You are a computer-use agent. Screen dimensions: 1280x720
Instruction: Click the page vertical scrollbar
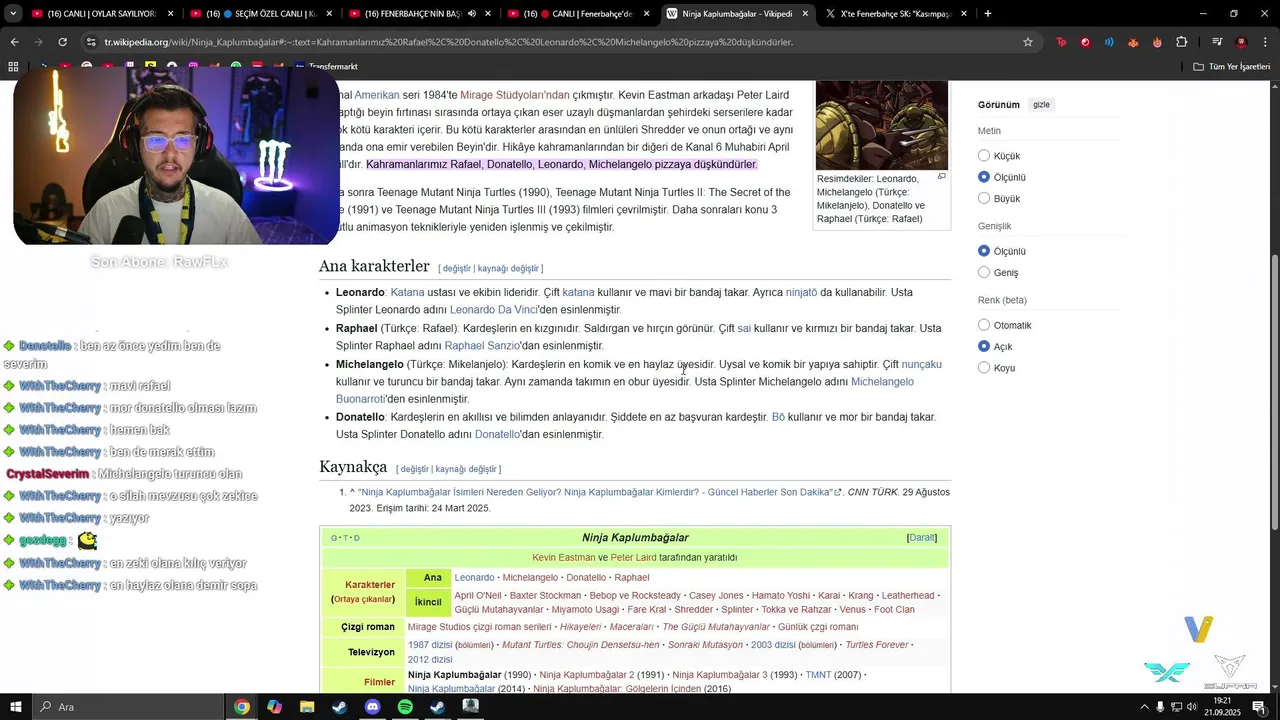tap(1274, 390)
